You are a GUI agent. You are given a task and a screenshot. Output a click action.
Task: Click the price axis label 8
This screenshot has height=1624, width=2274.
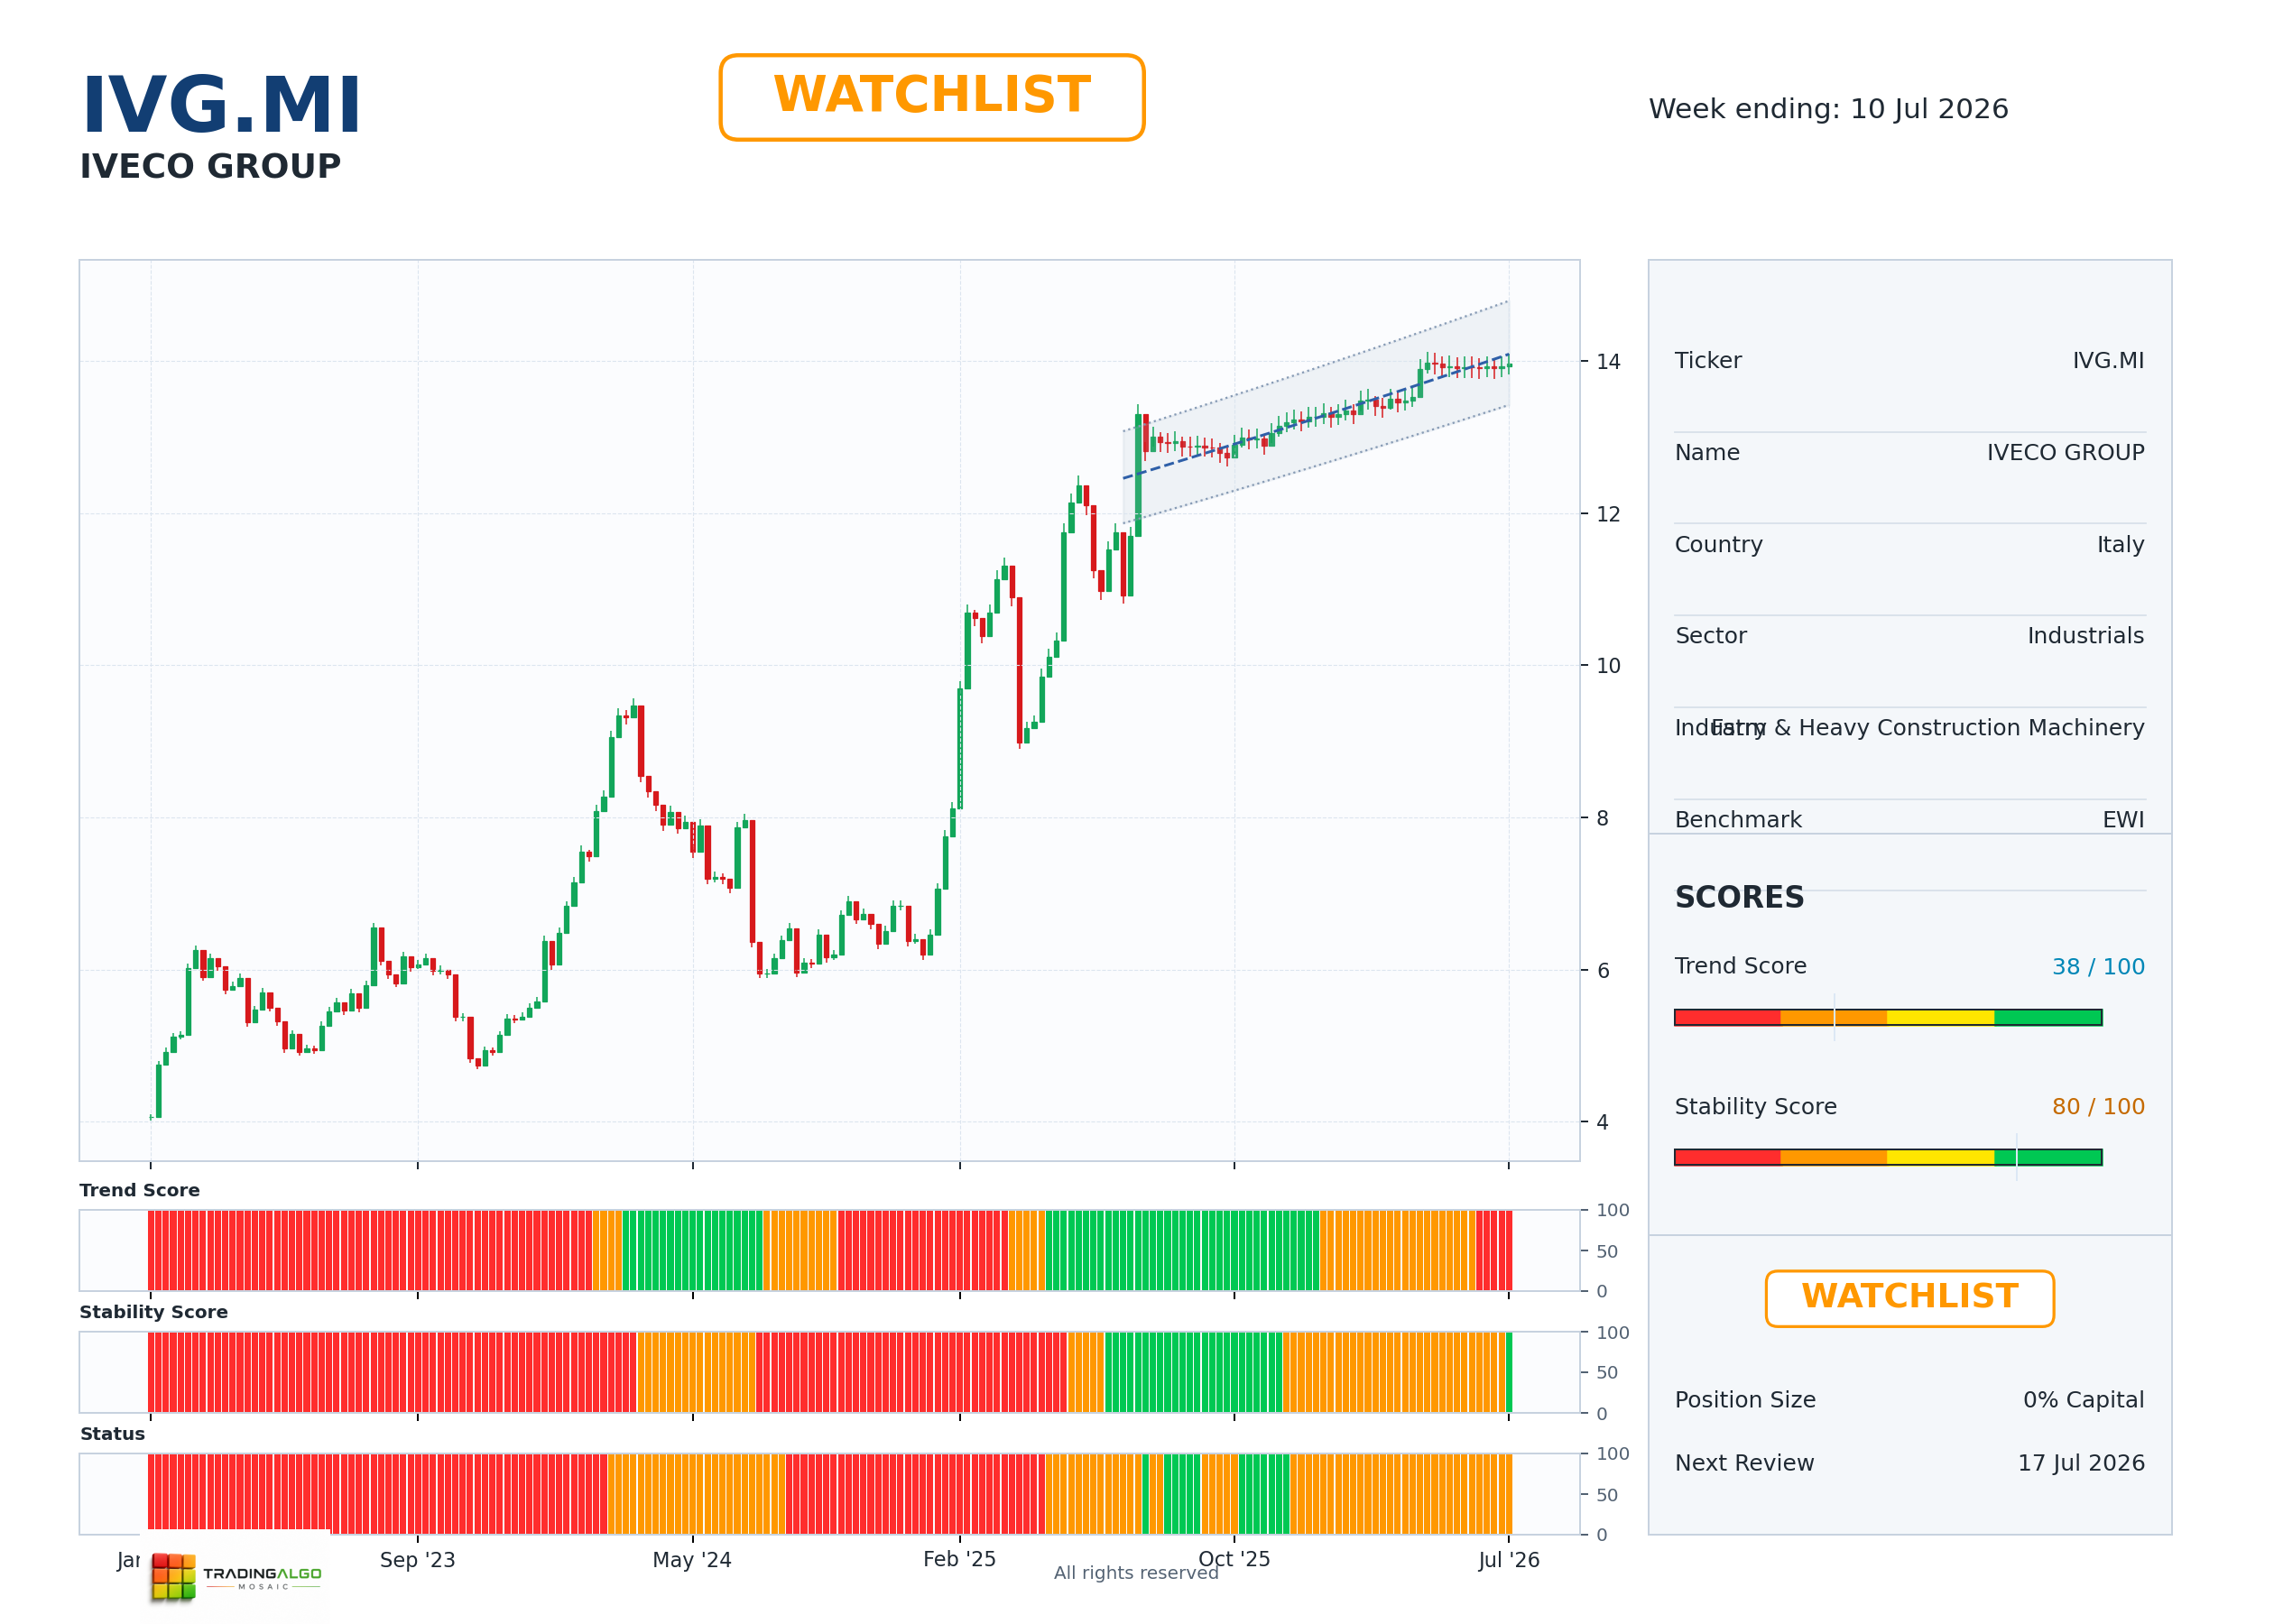[1602, 818]
